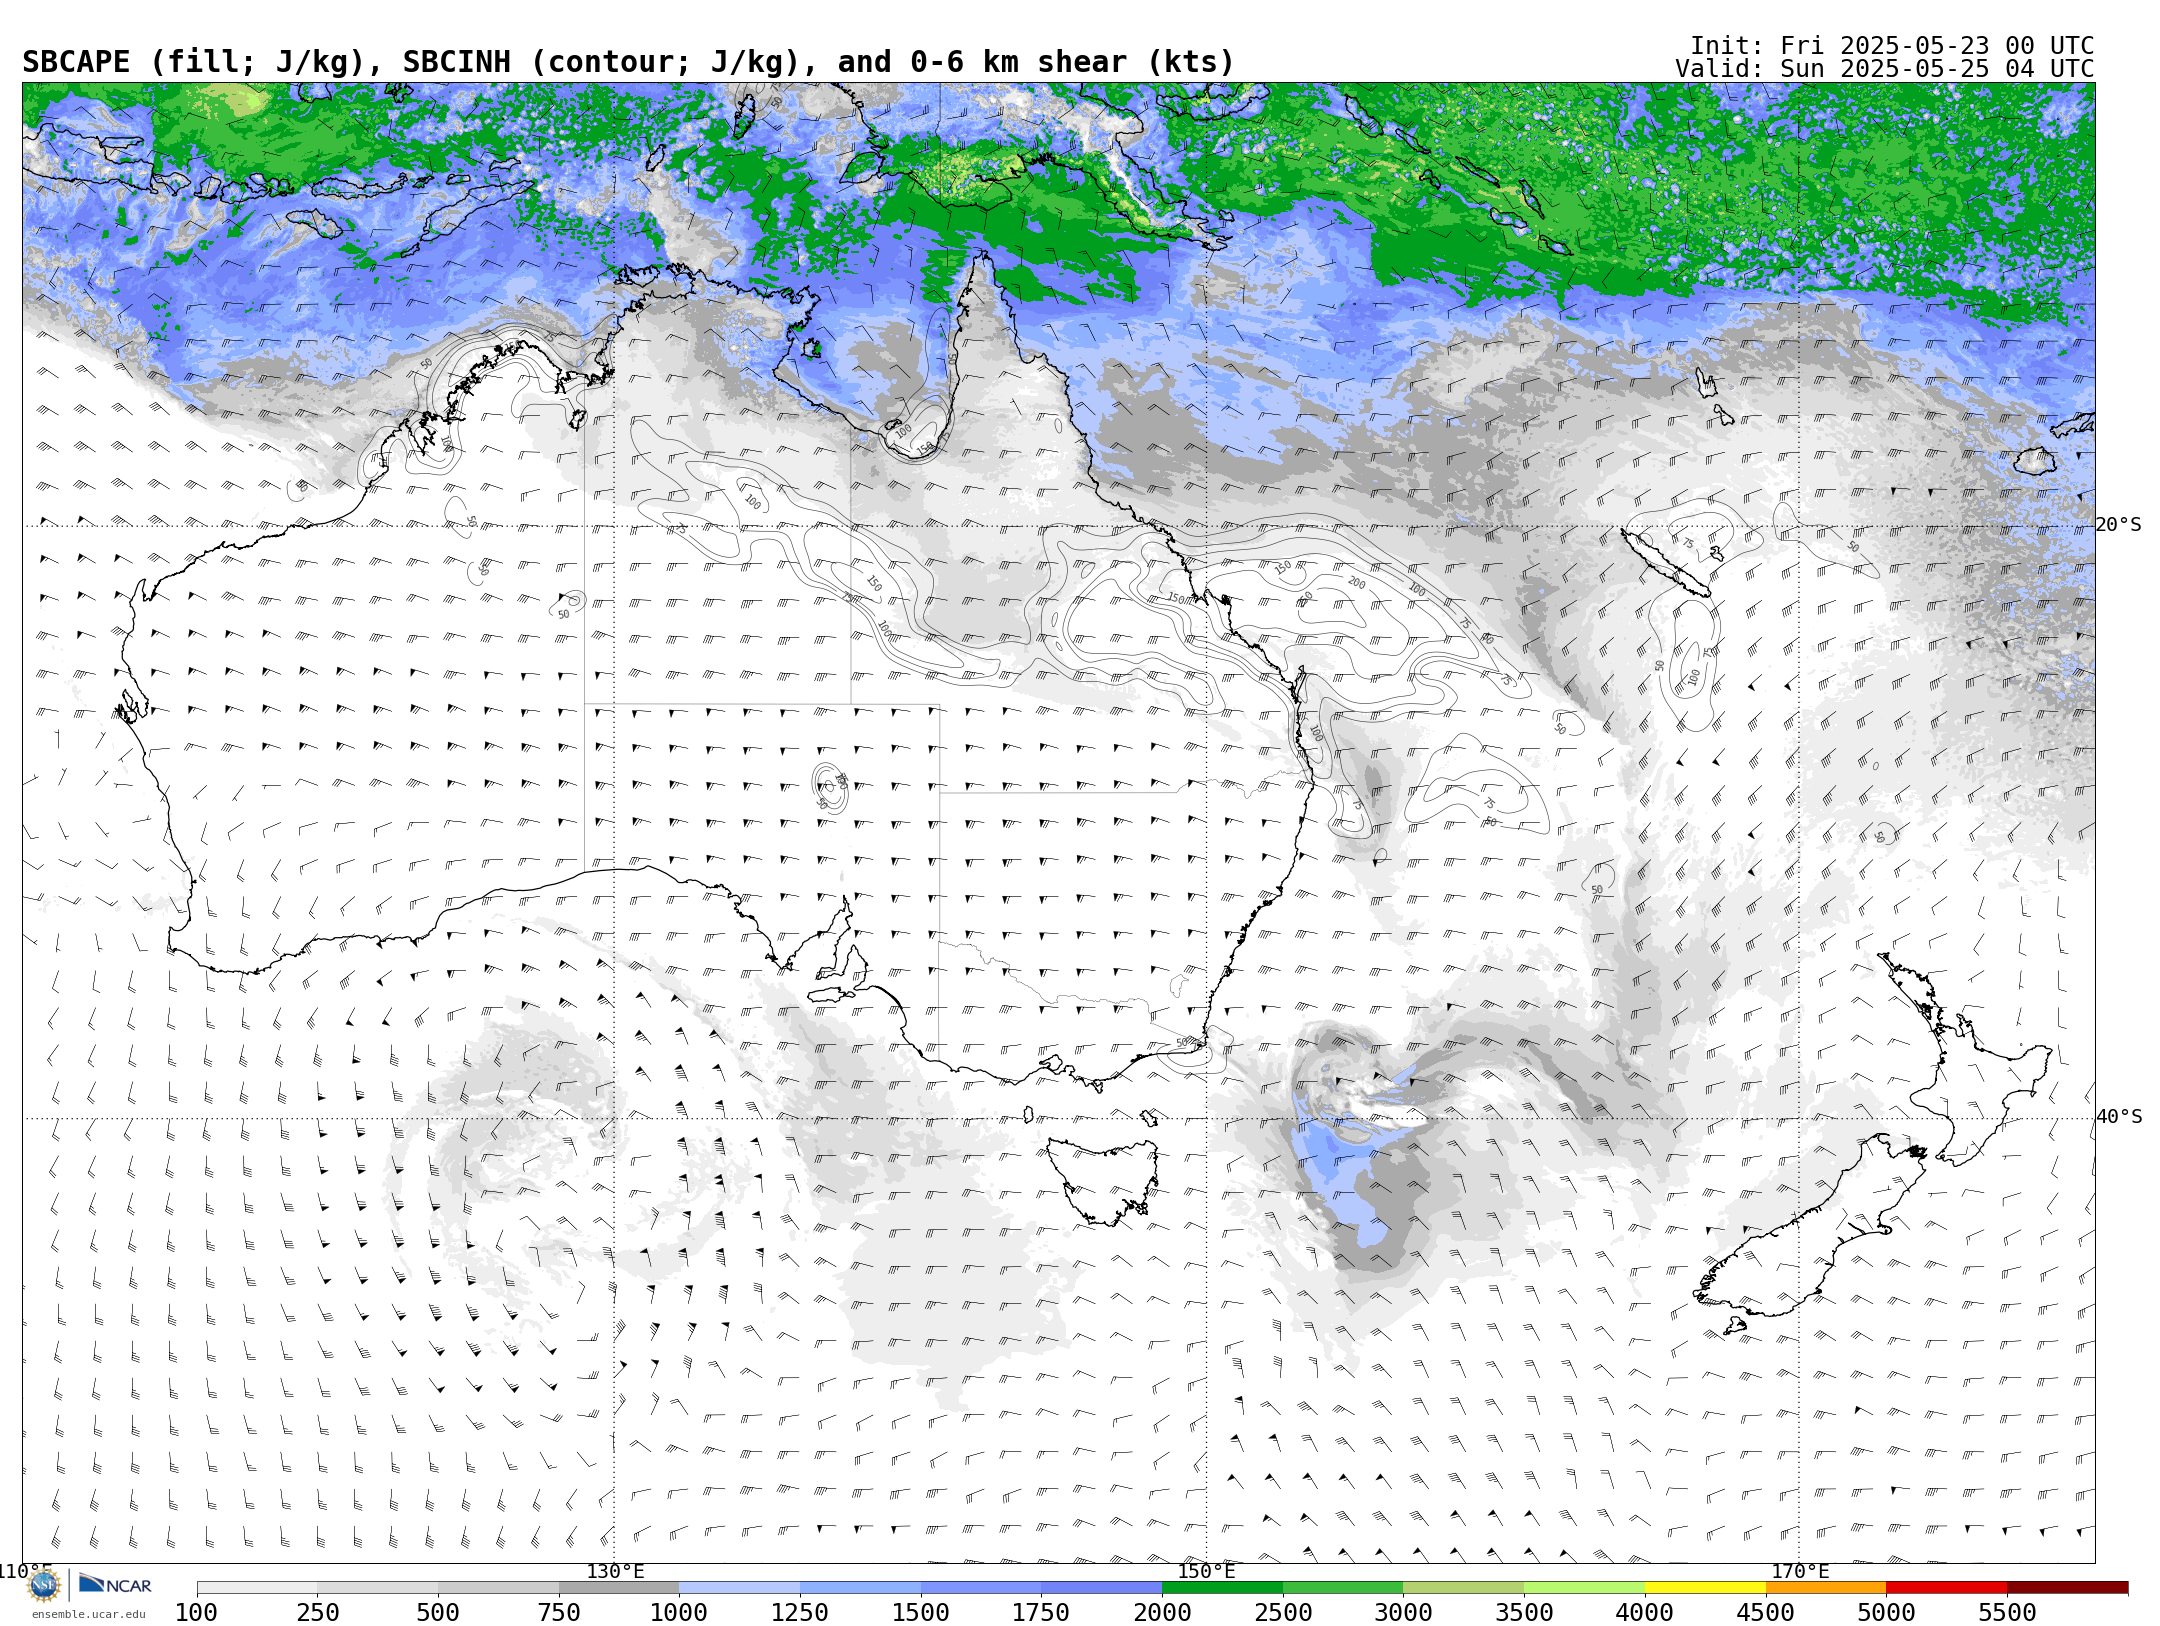Click the colorbar label 250
Screen dimensions: 2160x1626
pyautogui.click(x=317, y=1613)
